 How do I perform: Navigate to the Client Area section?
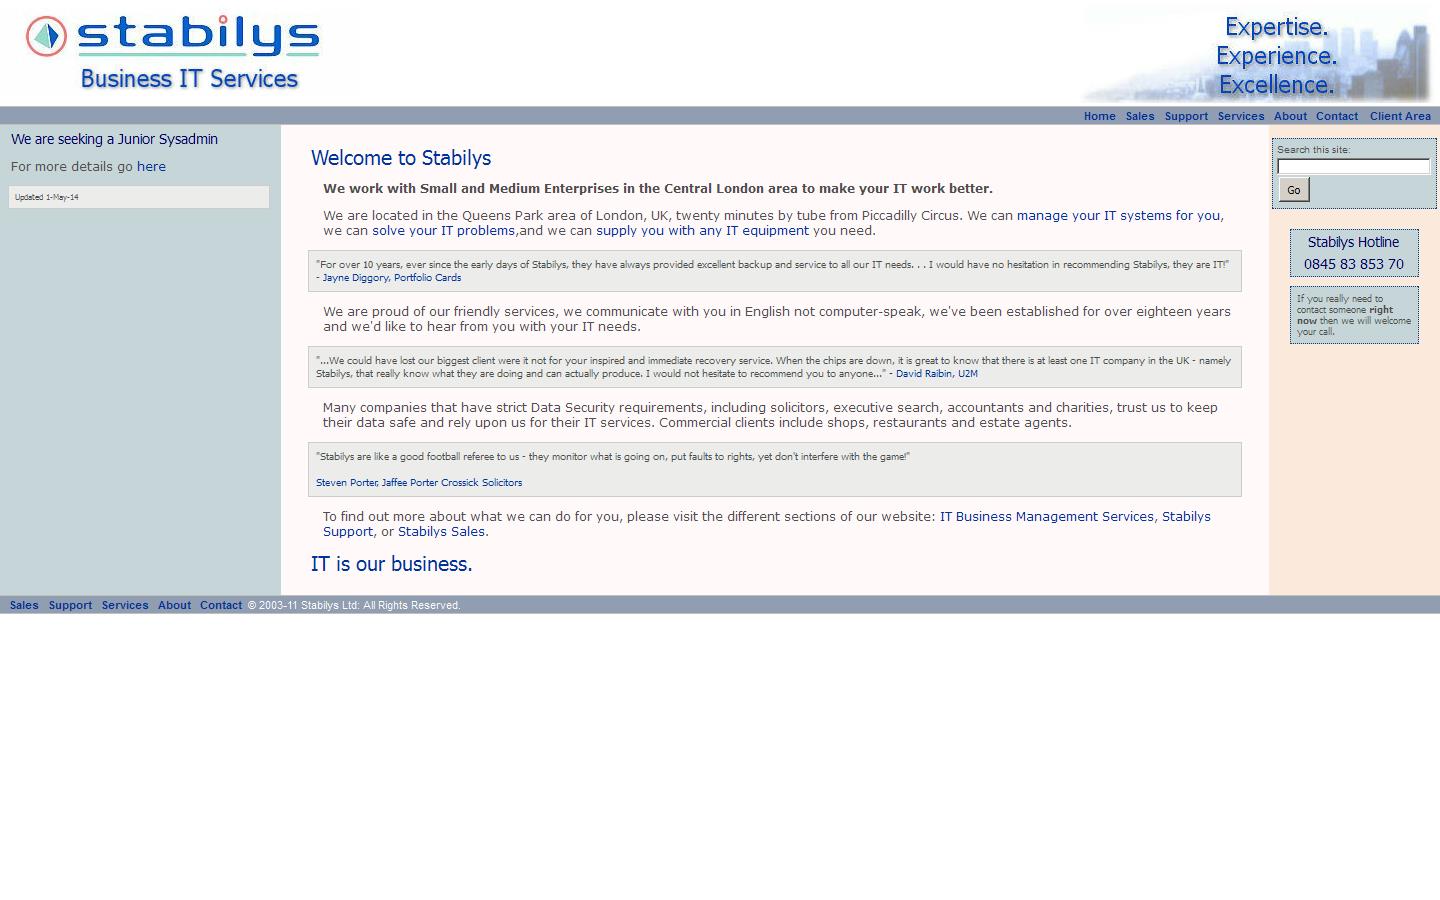point(1400,116)
